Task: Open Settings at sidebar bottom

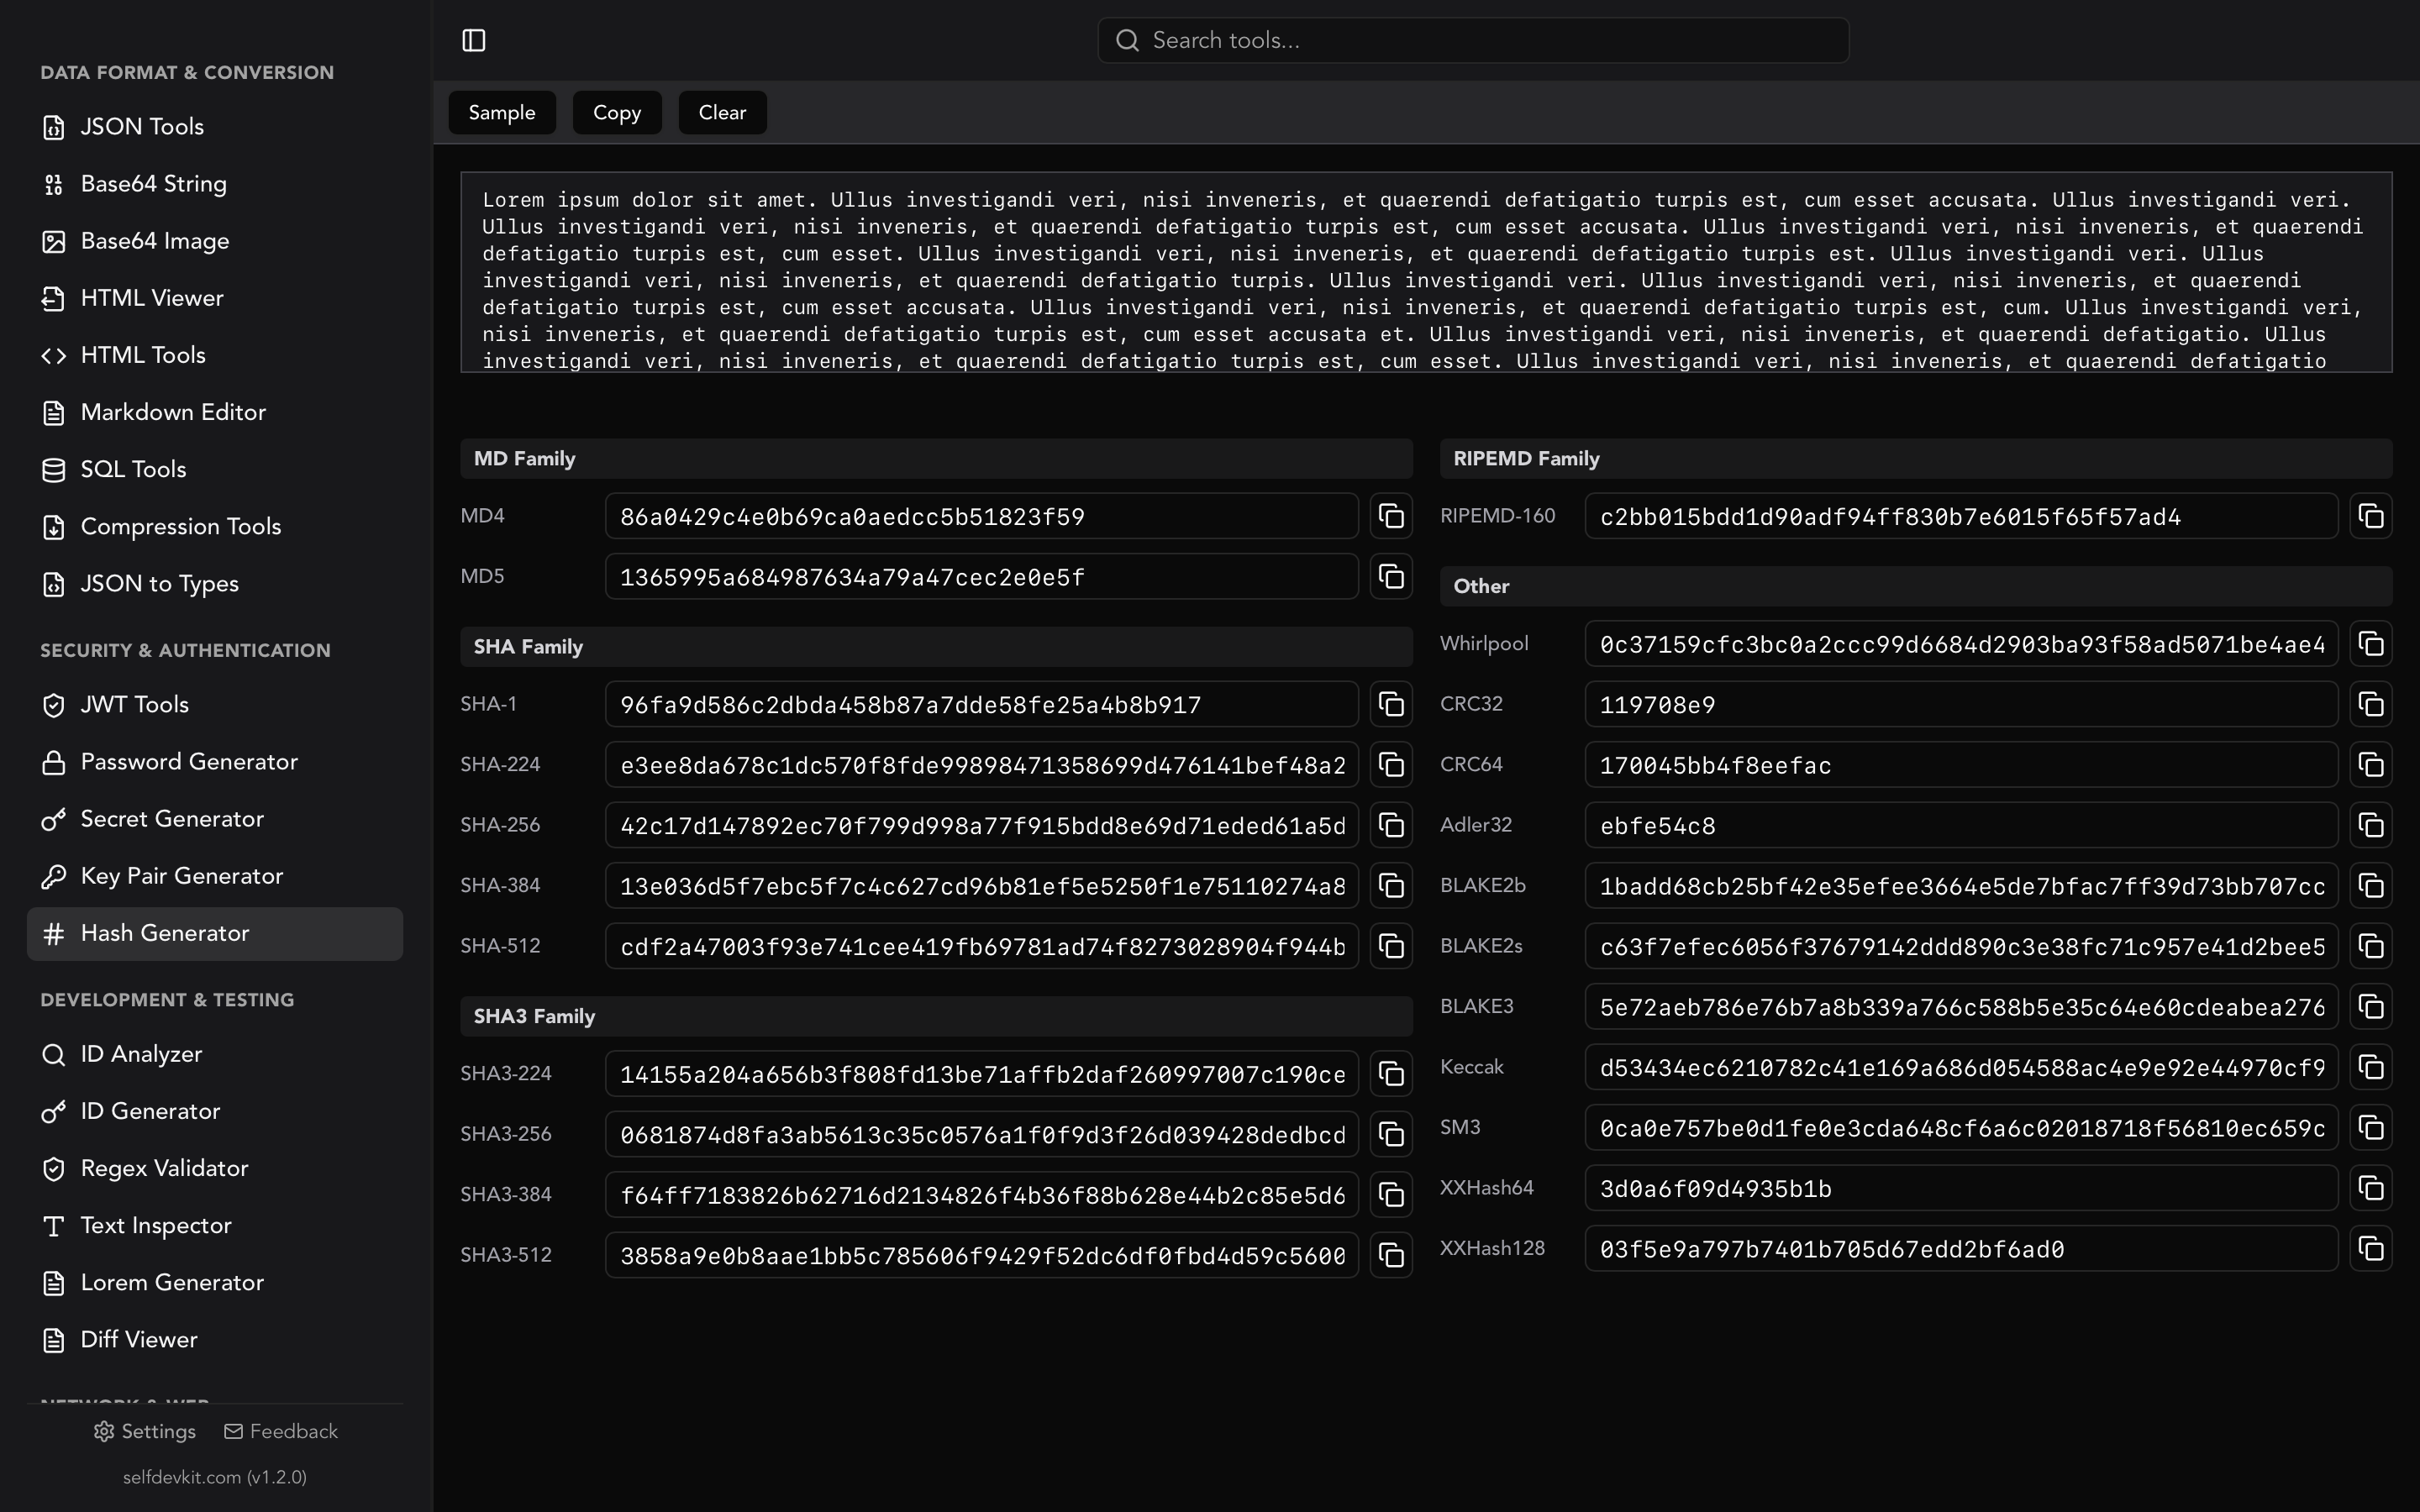Action: click(x=145, y=1431)
